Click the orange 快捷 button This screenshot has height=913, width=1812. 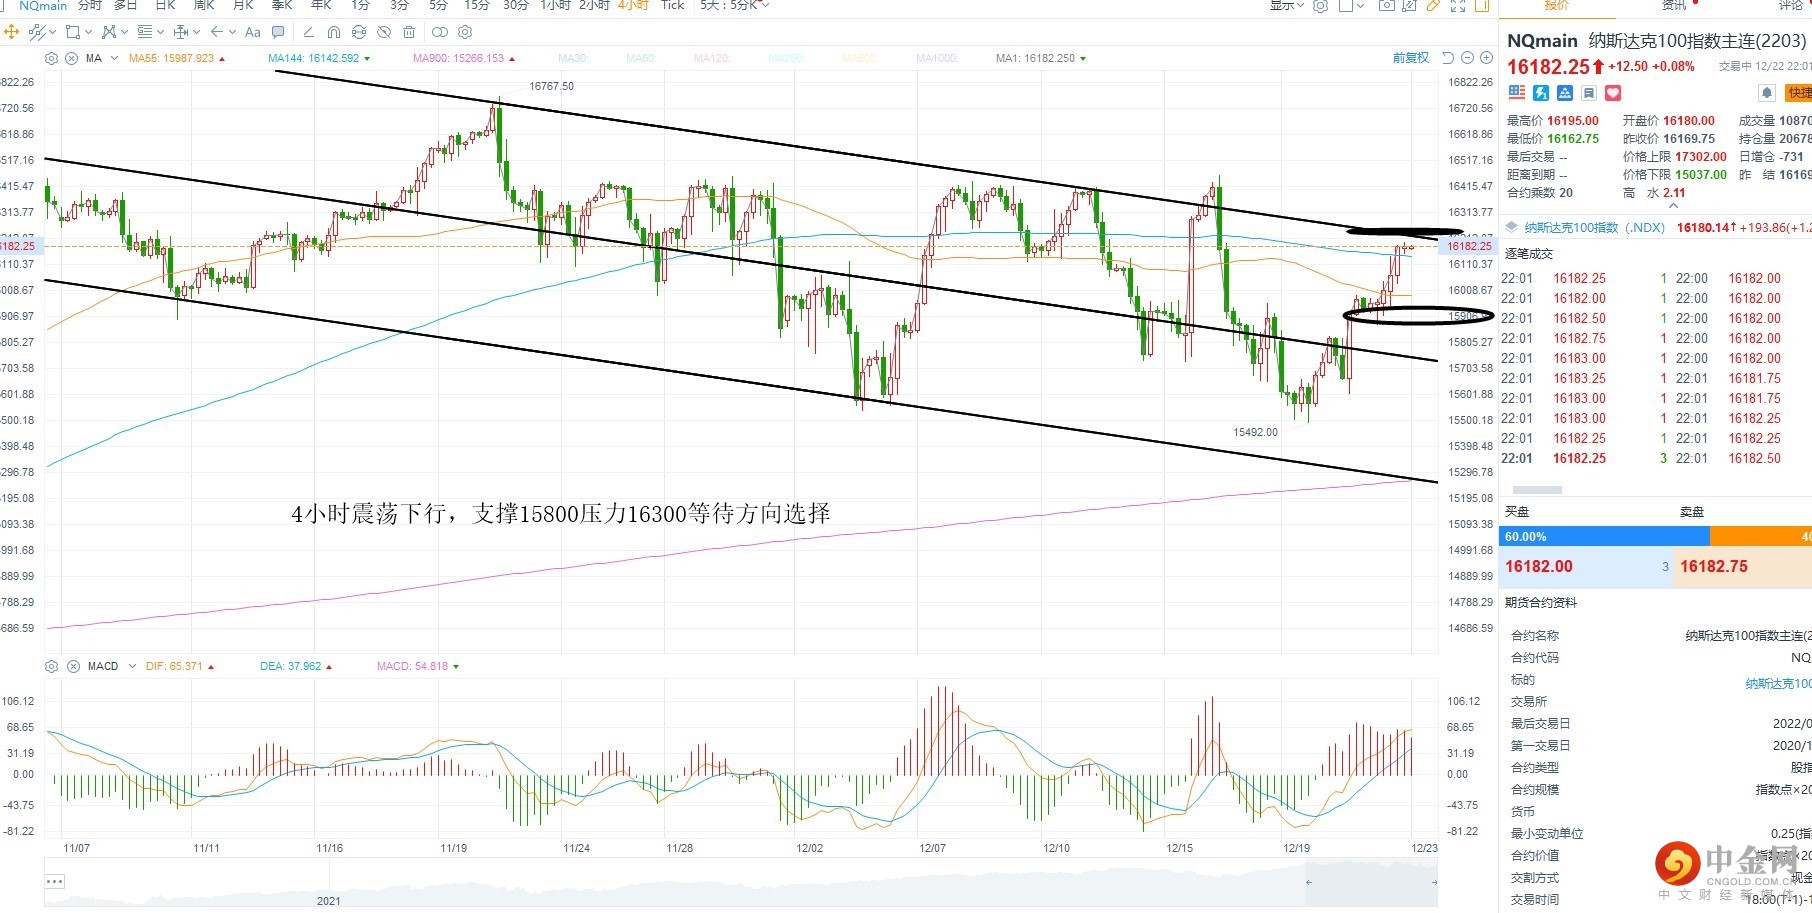coord(1799,93)
